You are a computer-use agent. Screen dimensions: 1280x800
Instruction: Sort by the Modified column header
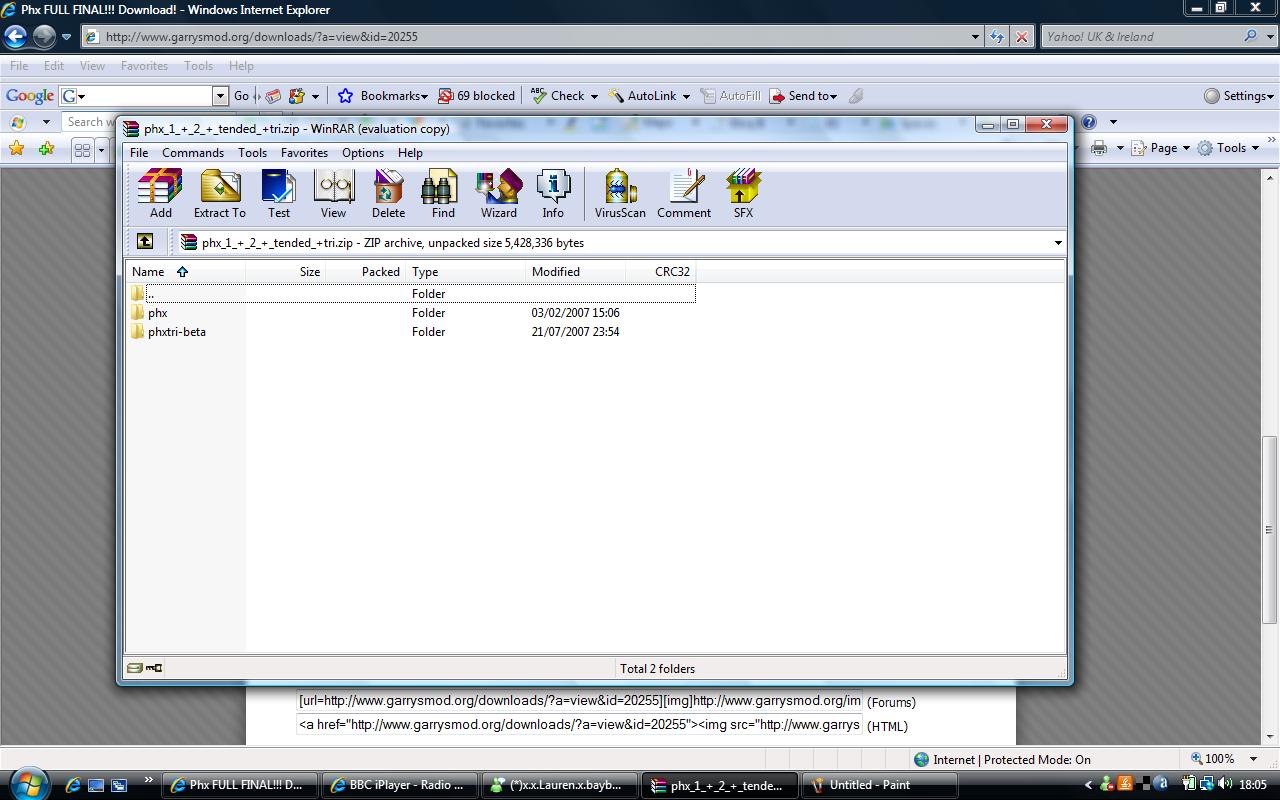[x=575, y=272]
